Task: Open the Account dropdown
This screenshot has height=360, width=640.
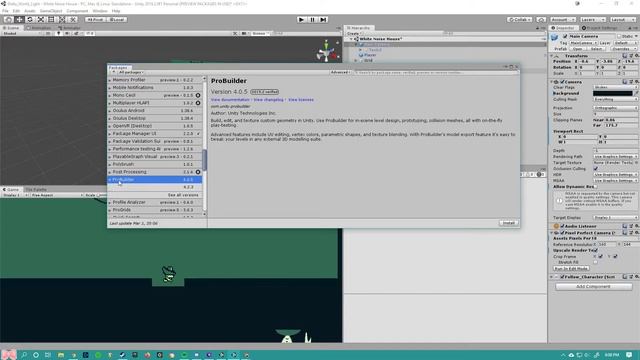Action: pyautogui.click(x=562, y=19)
